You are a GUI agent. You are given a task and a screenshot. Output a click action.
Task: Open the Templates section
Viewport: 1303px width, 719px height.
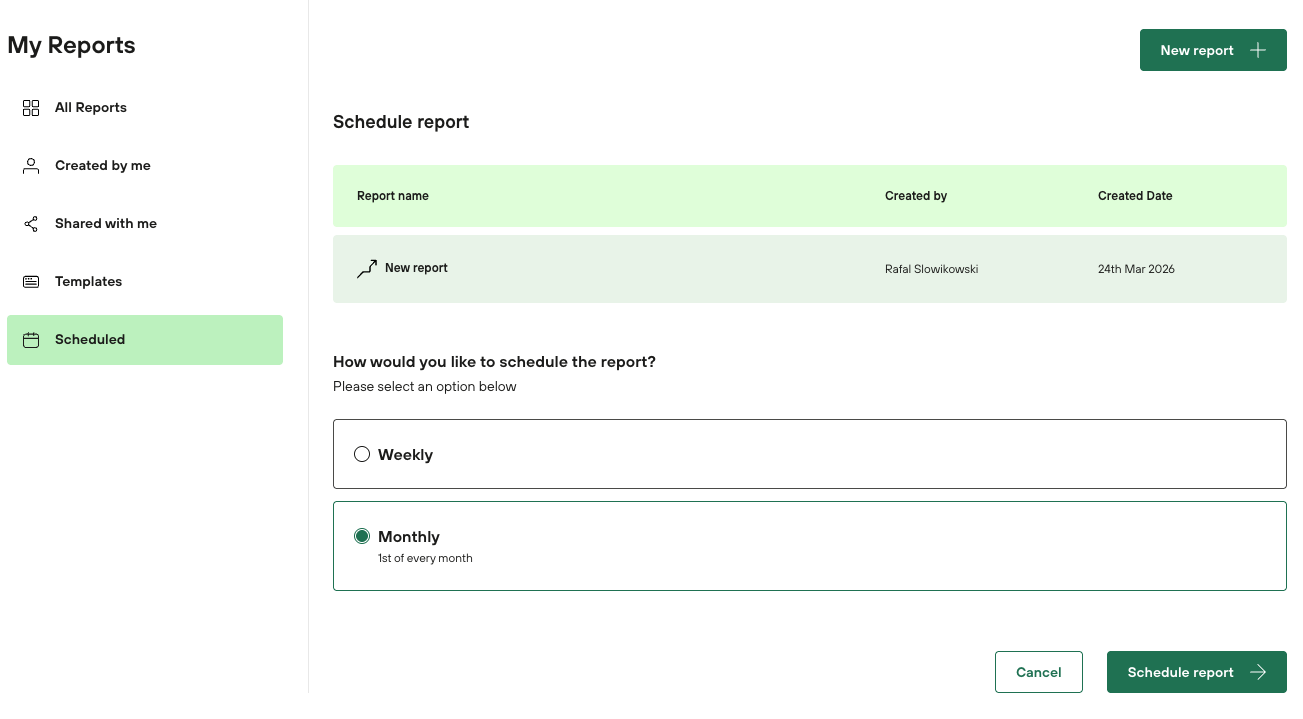click(89, 282)
